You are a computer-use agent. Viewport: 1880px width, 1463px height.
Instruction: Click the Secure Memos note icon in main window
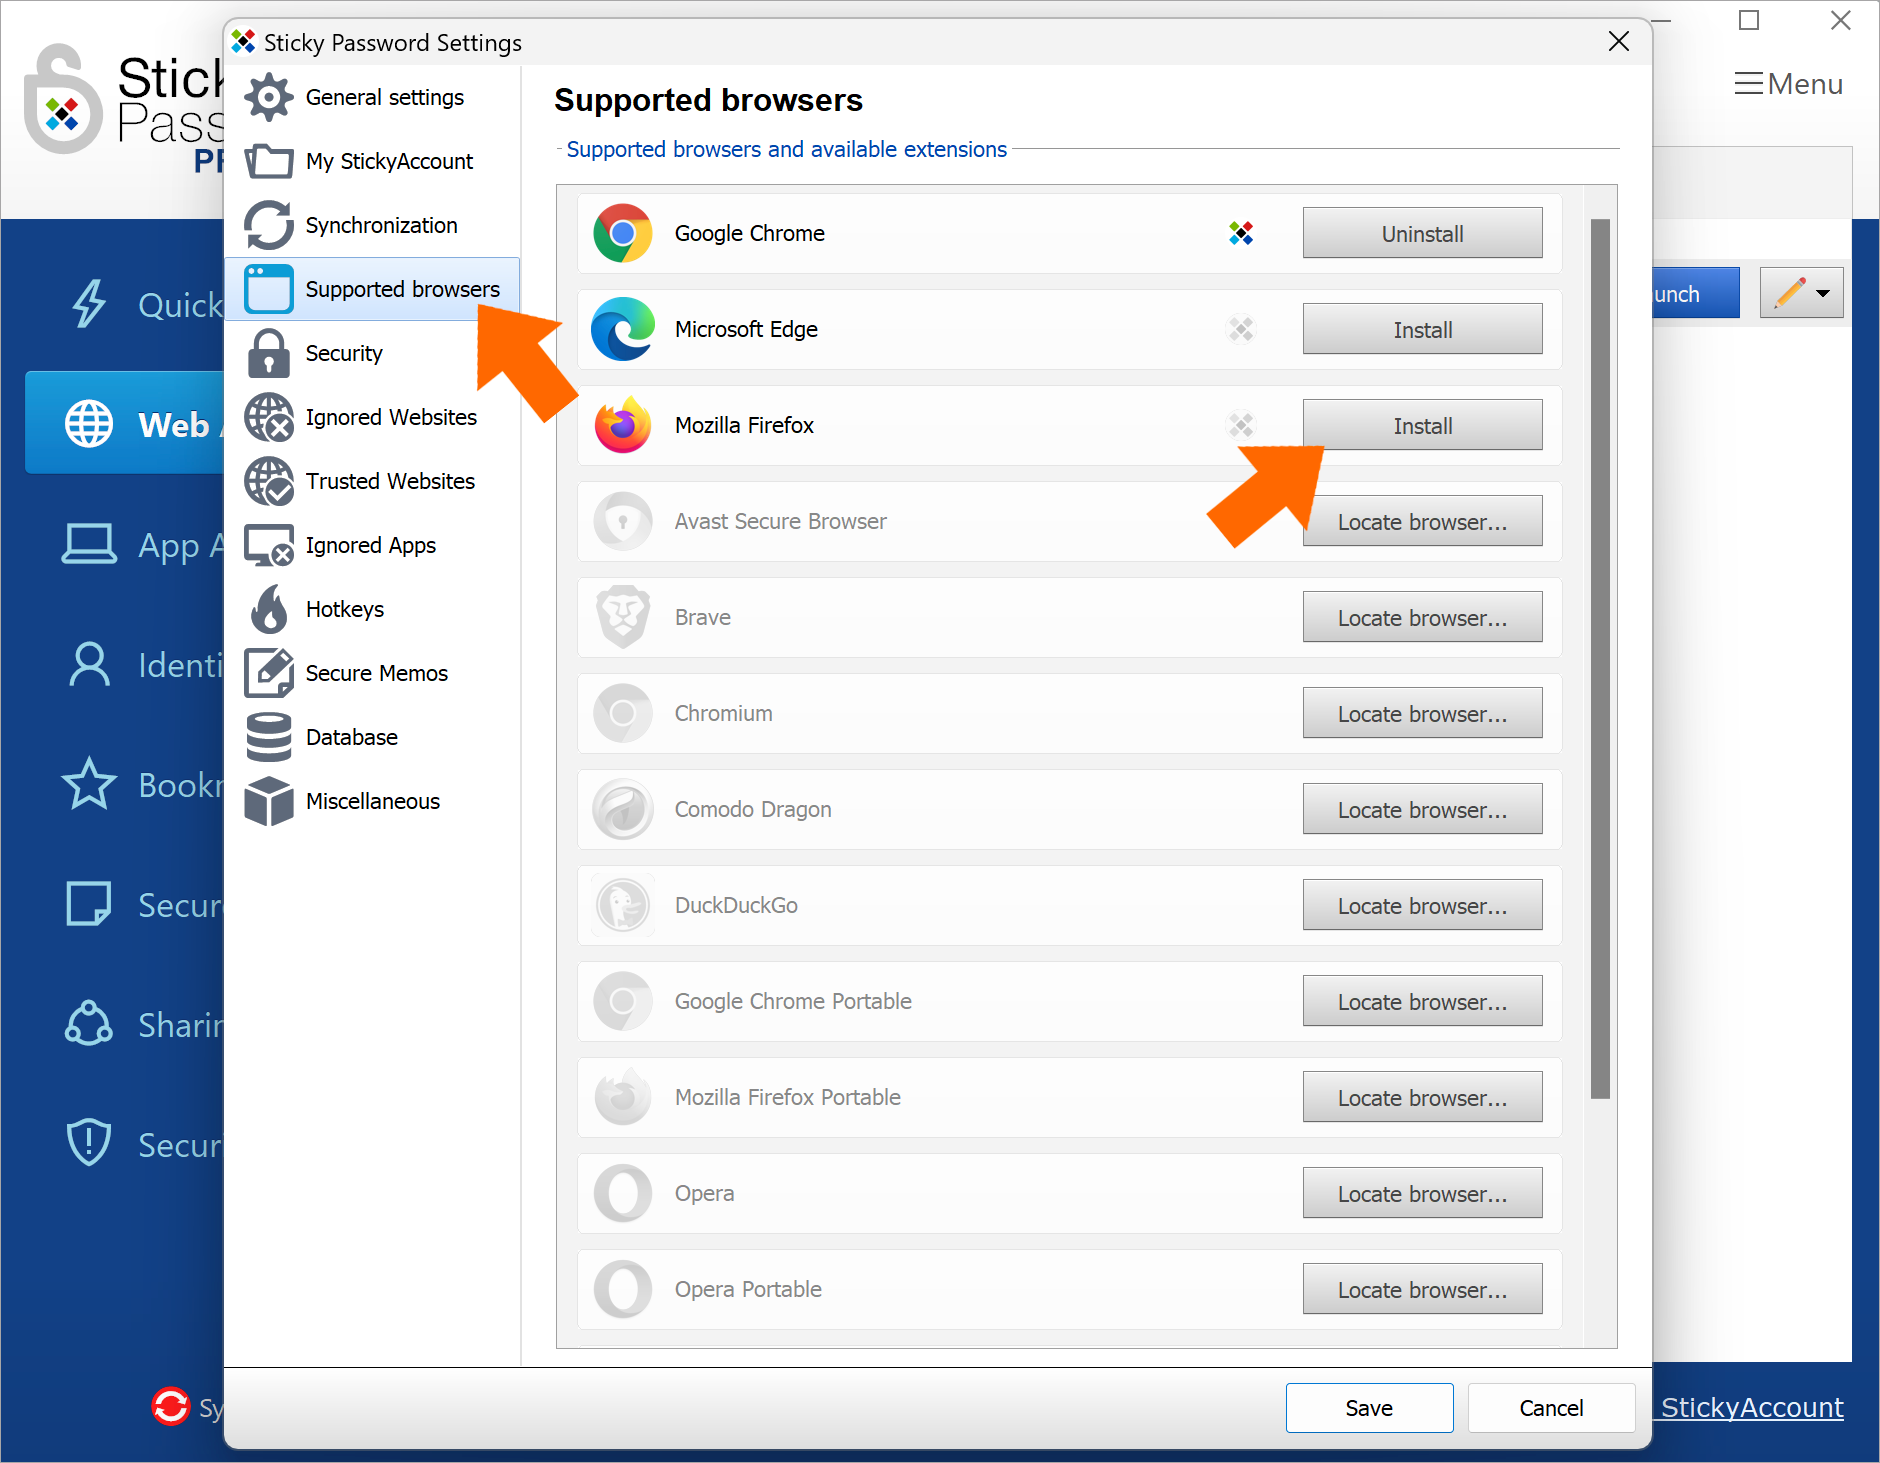coord(89,904)
